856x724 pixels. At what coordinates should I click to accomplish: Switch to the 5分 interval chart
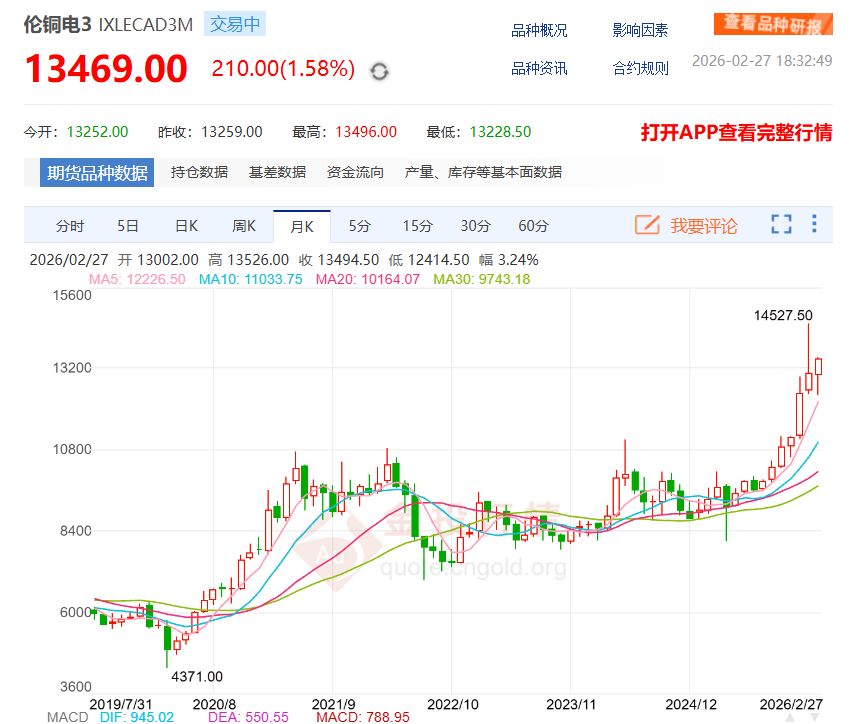coord(359,226)
